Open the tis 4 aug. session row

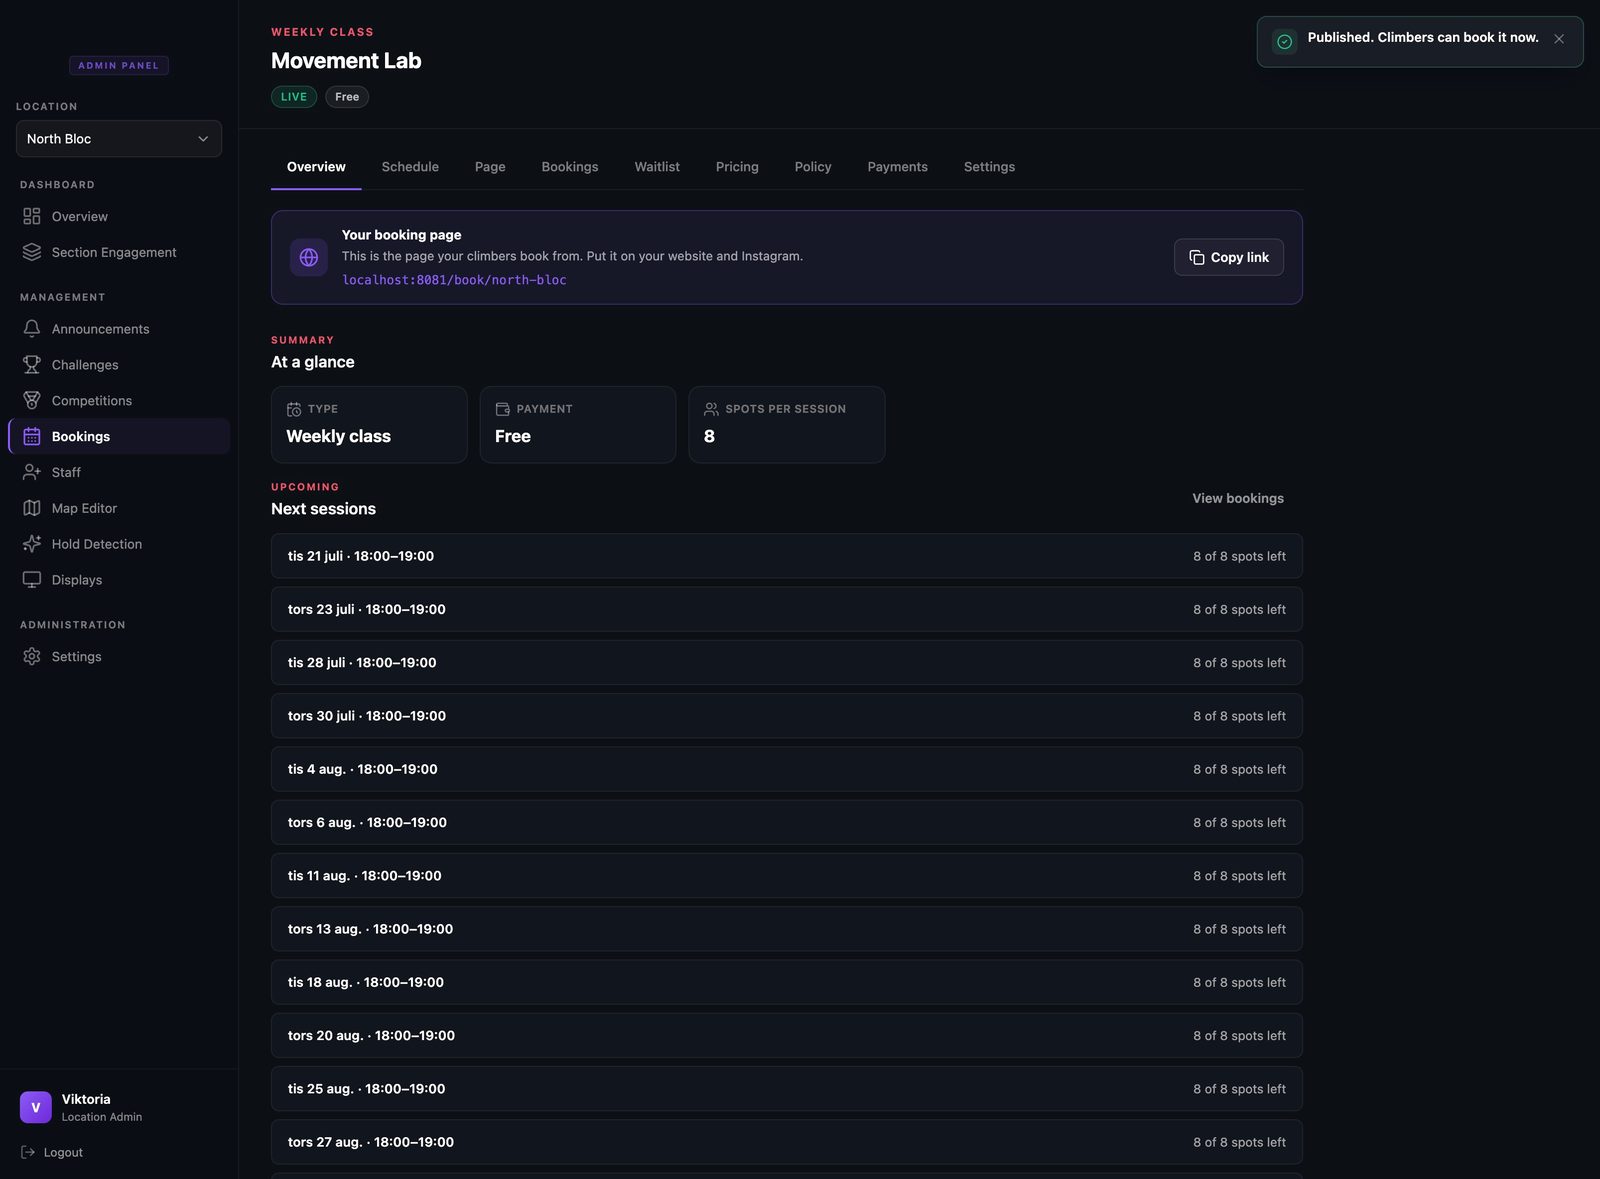(x=787, y=769)
